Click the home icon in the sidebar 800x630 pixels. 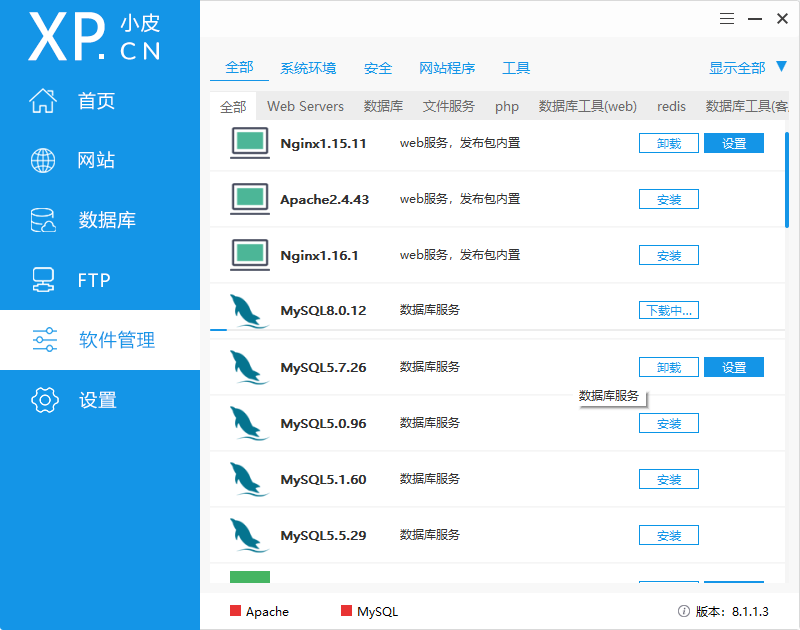tap(43, 100)
